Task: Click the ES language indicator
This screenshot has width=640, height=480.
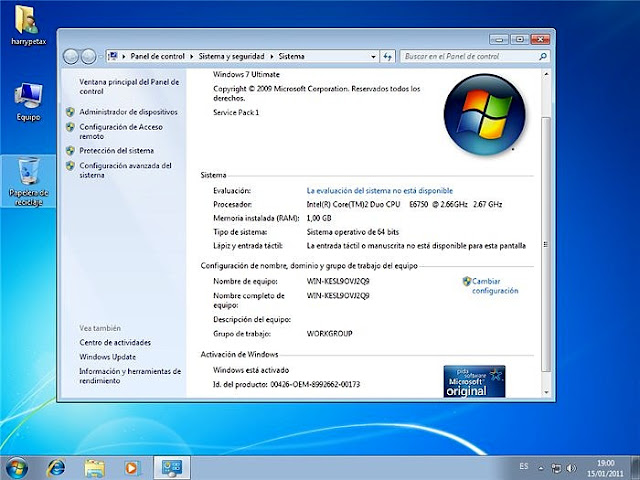Action: pos(524,466)
